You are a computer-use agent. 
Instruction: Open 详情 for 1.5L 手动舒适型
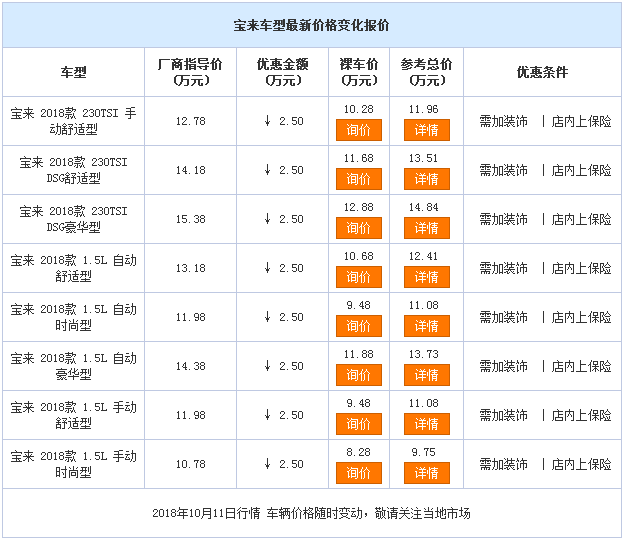pos(427,424)
